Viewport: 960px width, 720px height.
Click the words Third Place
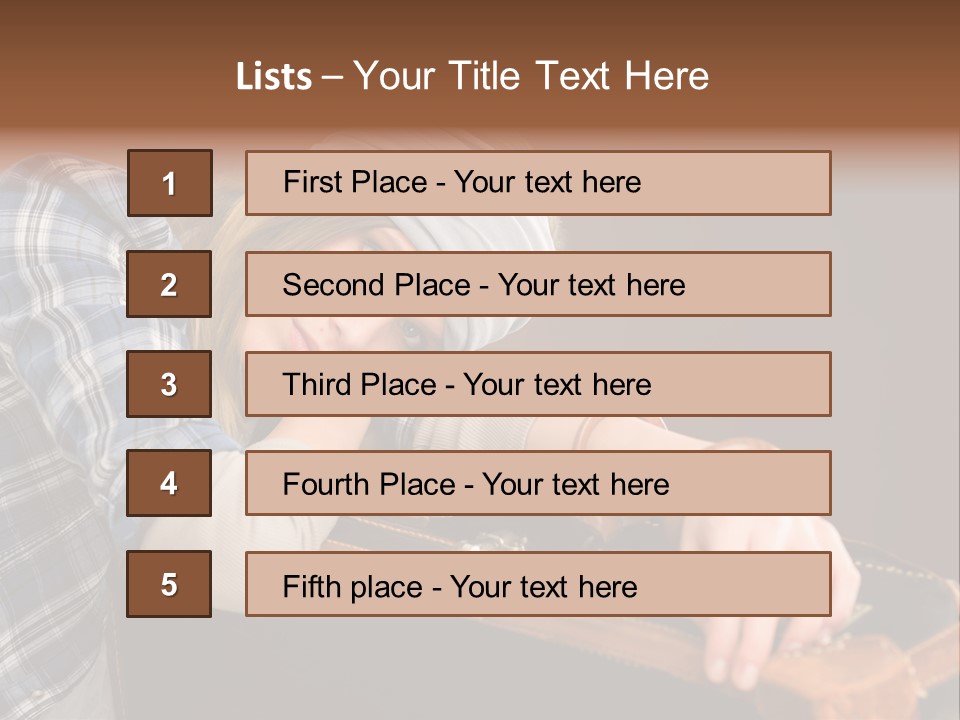(359, 384)
